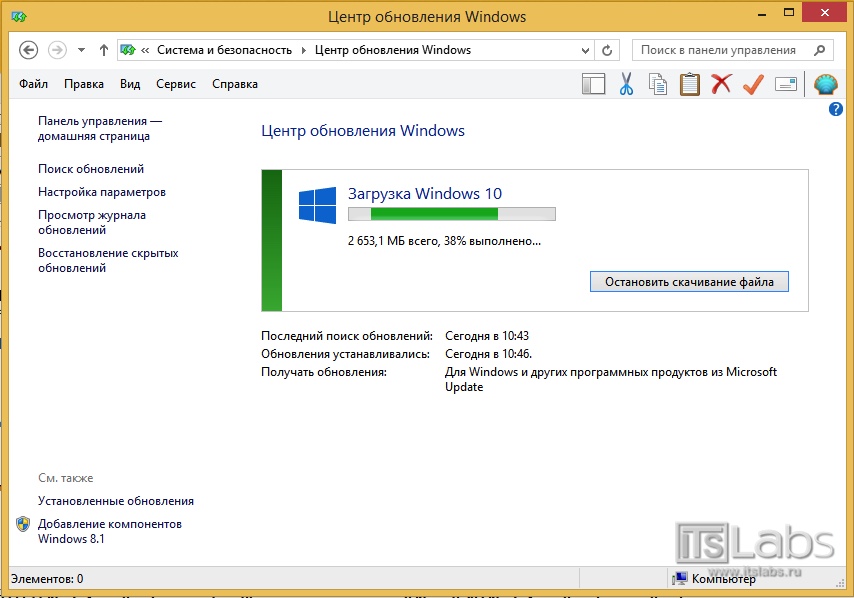Screen dimensions: 854x598
Task: Click the Microsoft Update source text
Action: [611, 379]
